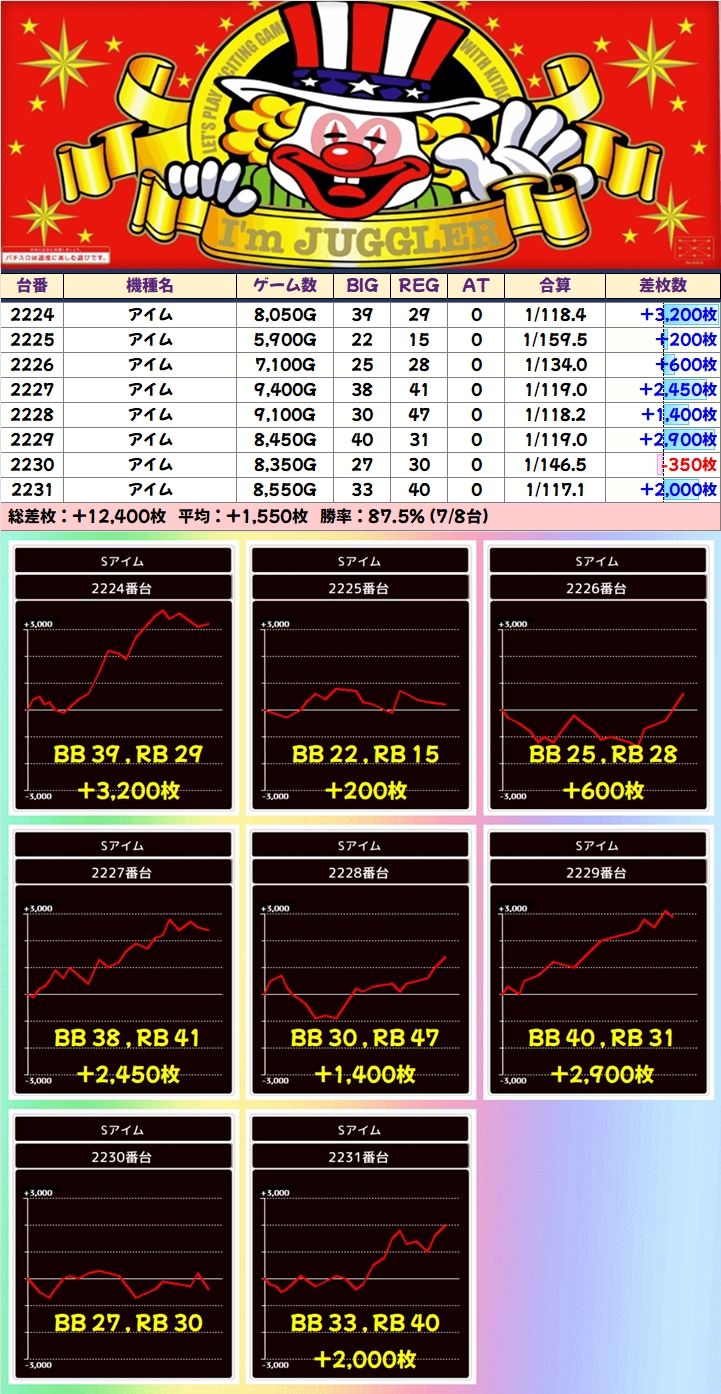Click the +3,200枚 value in the table
The width and height of the screenshot is (721, 1394).
coord(680,315)
